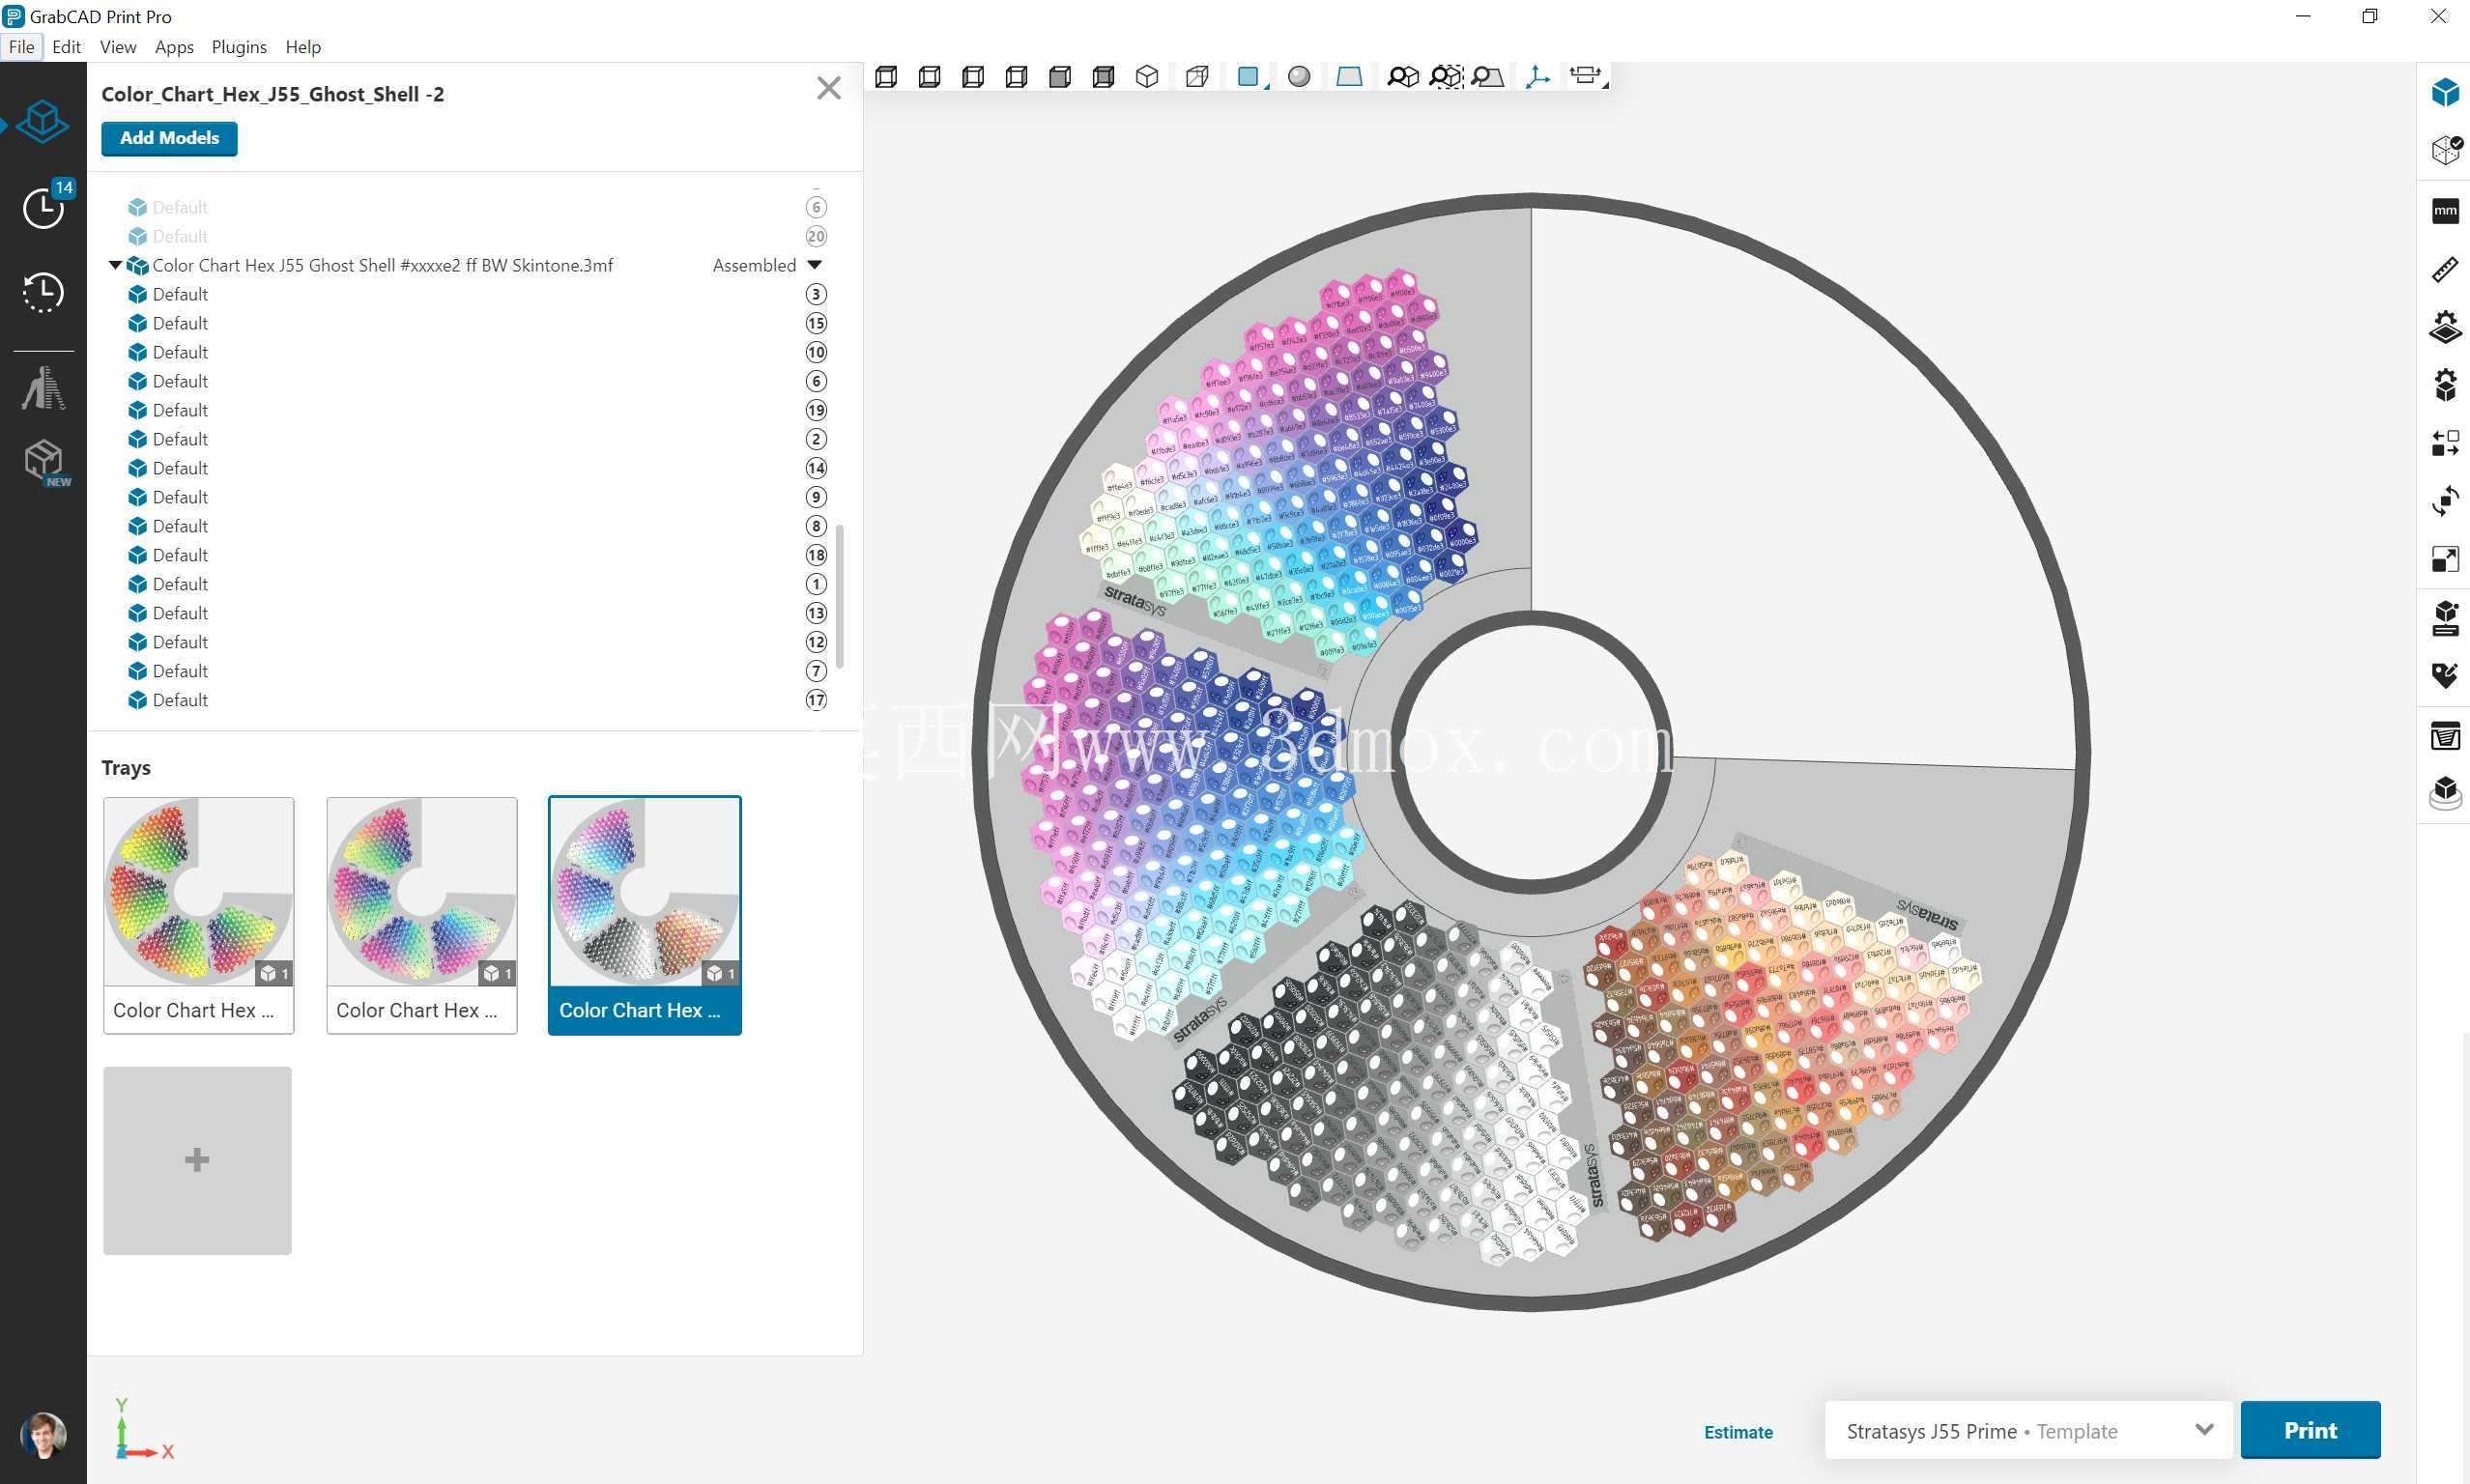
Task: Open the package icon labeled NEW
Action: (45, 462)
